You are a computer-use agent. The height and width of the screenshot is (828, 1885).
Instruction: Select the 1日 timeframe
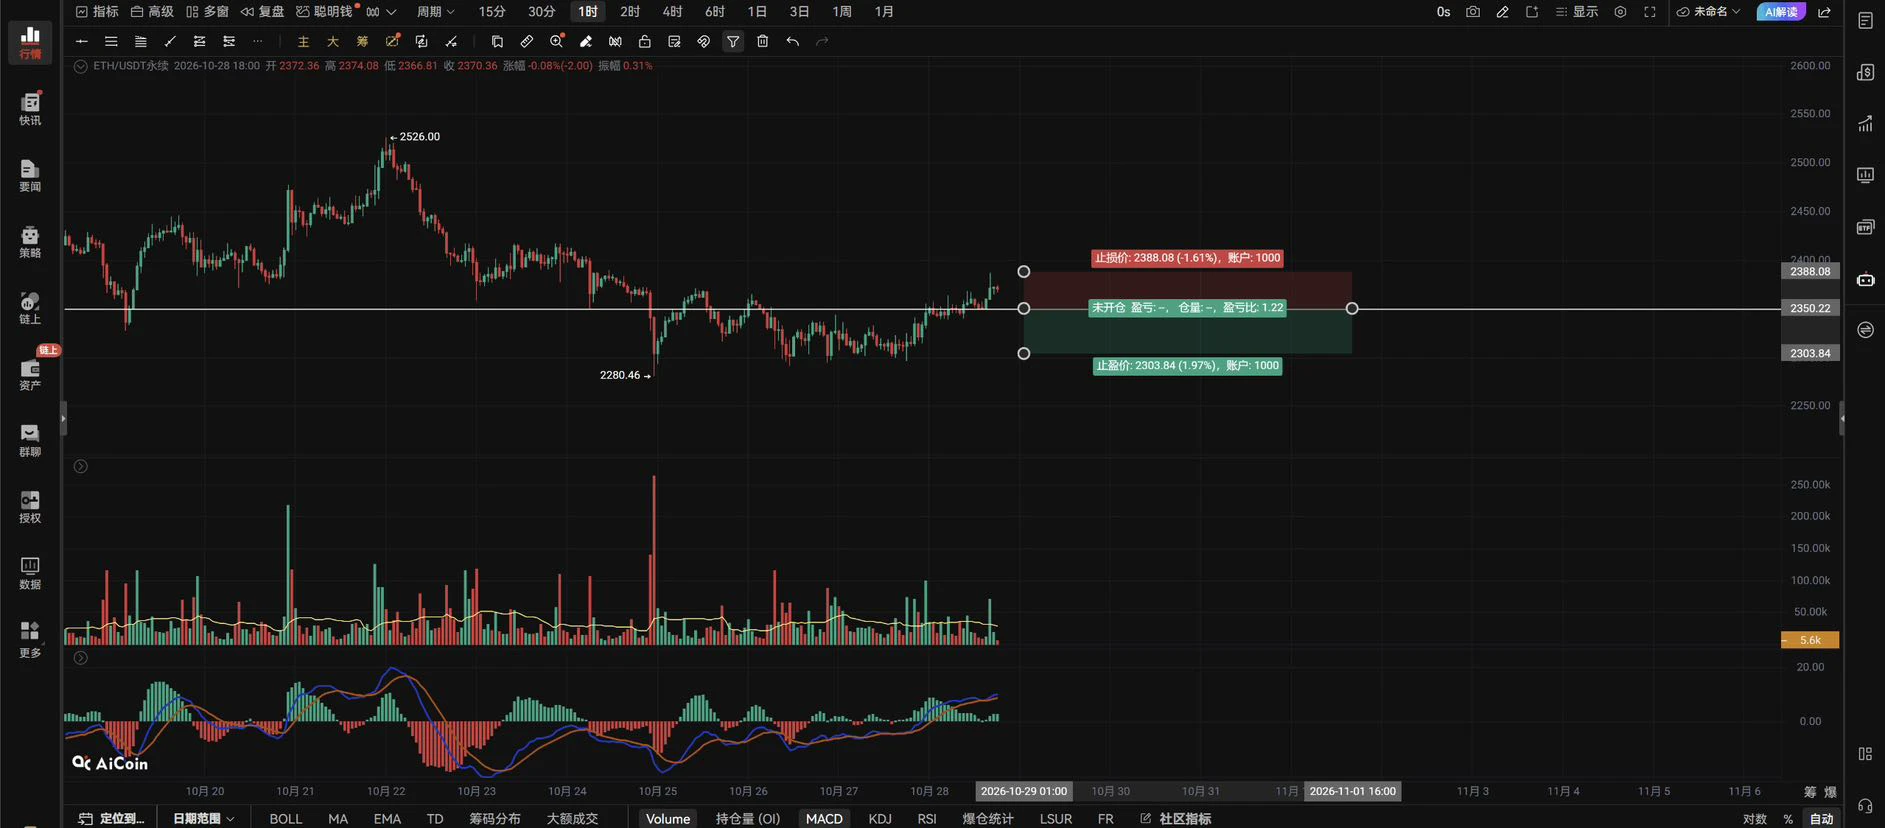[757, 12]
